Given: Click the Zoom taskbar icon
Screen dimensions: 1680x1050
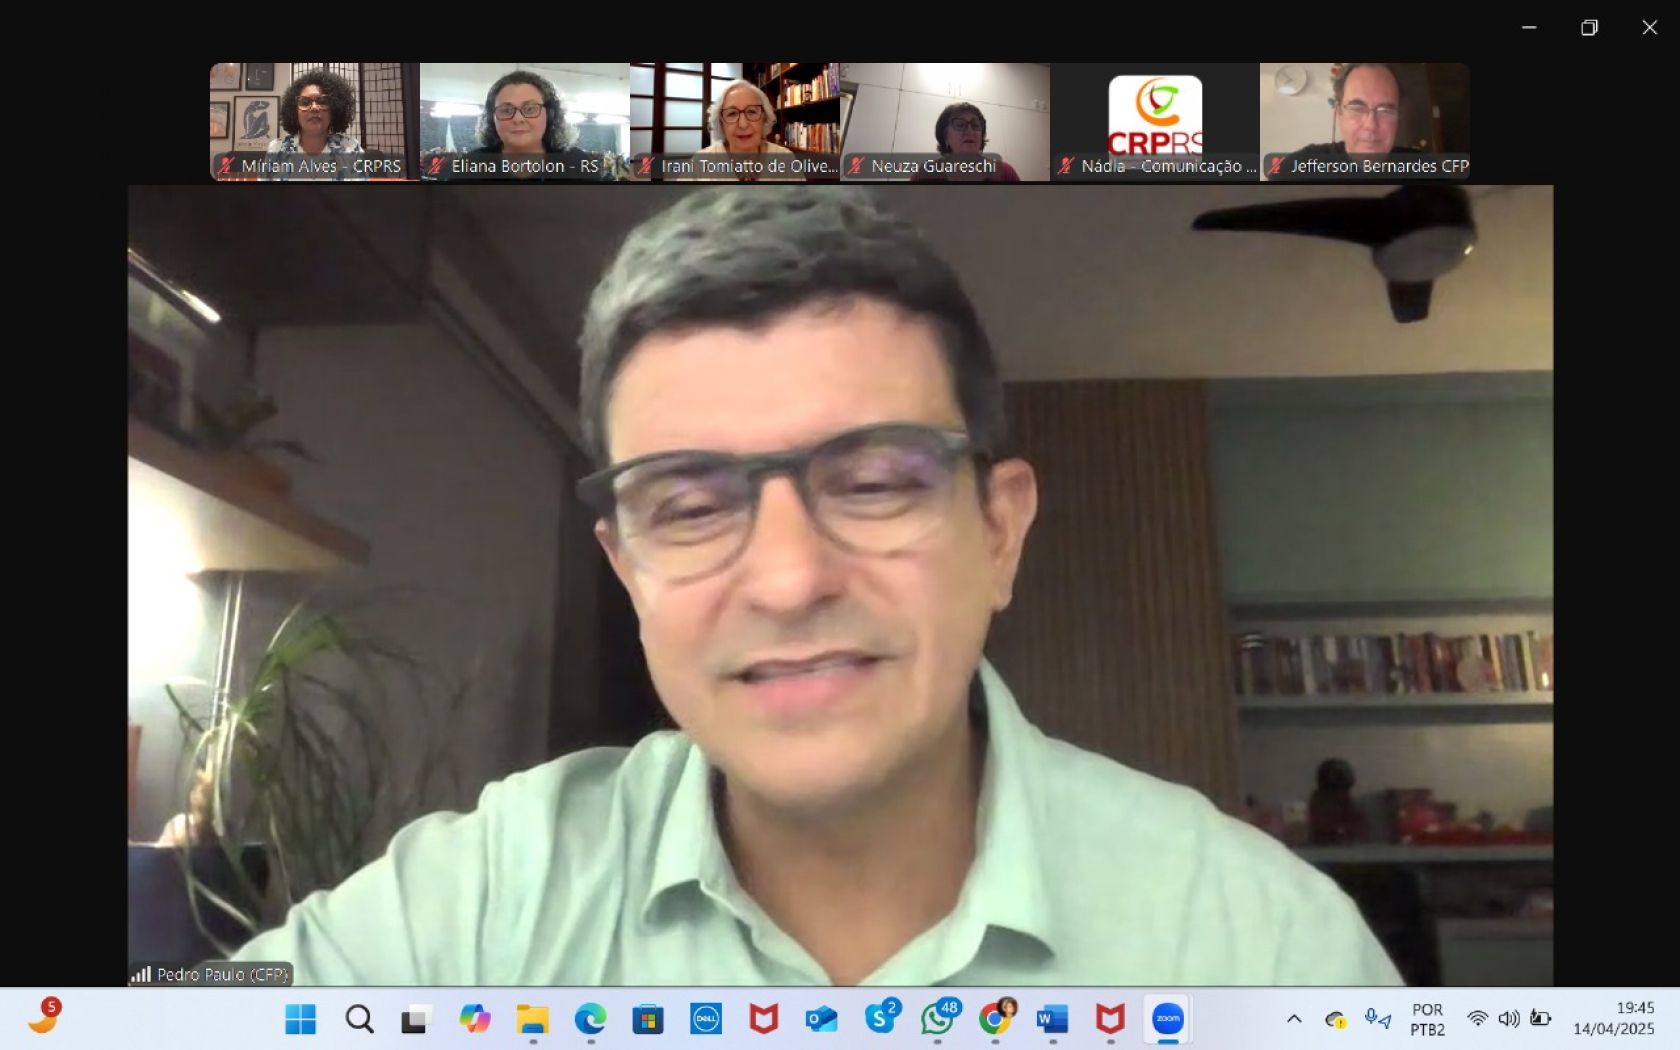Looking at the screenshot, I should (x=1168, y=1019).
